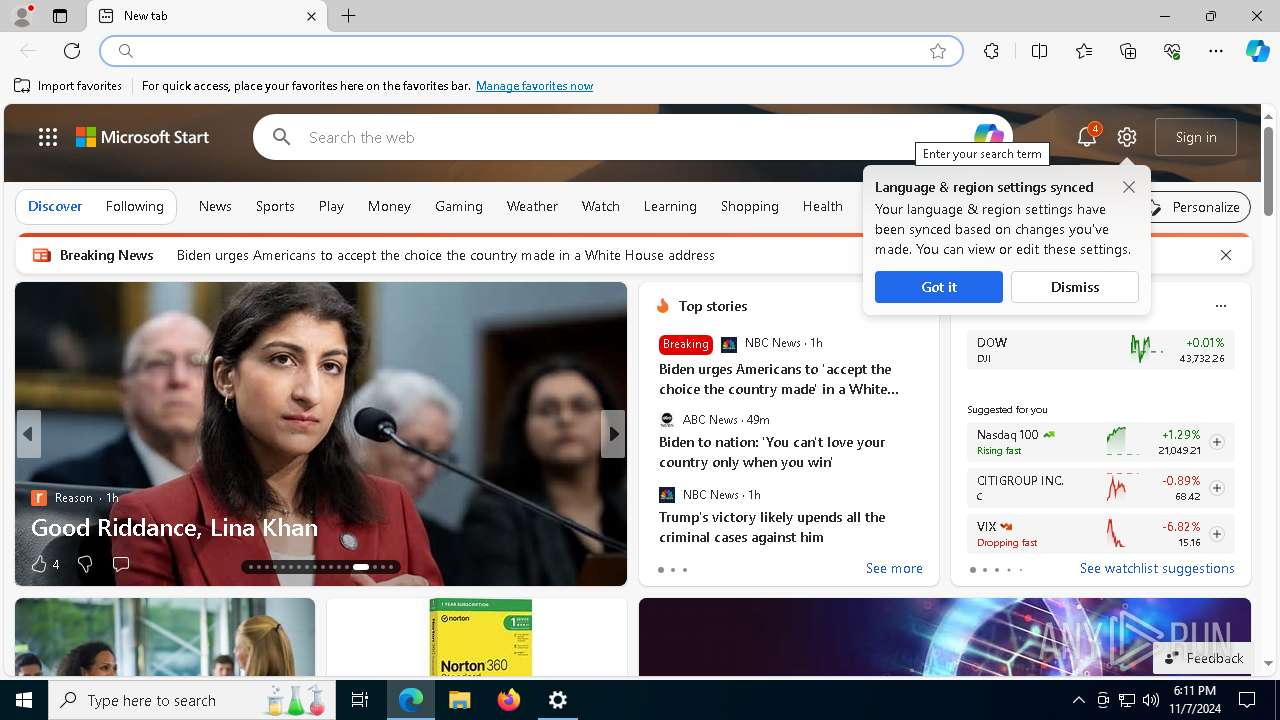Close the Breaking News banner
This screenshot has width=1280, height=720.
click(1226, 255)
